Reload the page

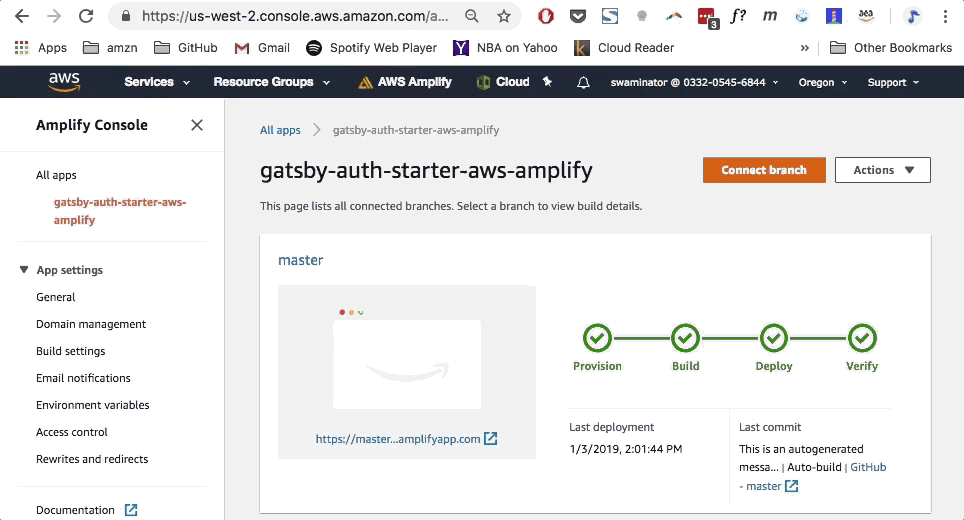coord(86,16)
